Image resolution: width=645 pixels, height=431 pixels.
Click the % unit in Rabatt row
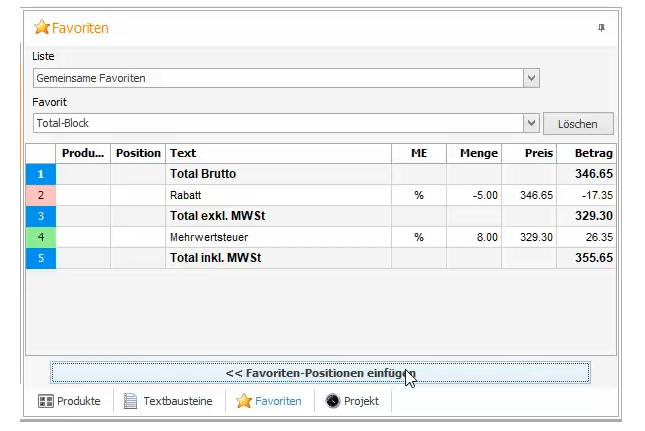[x=419, y=195]
